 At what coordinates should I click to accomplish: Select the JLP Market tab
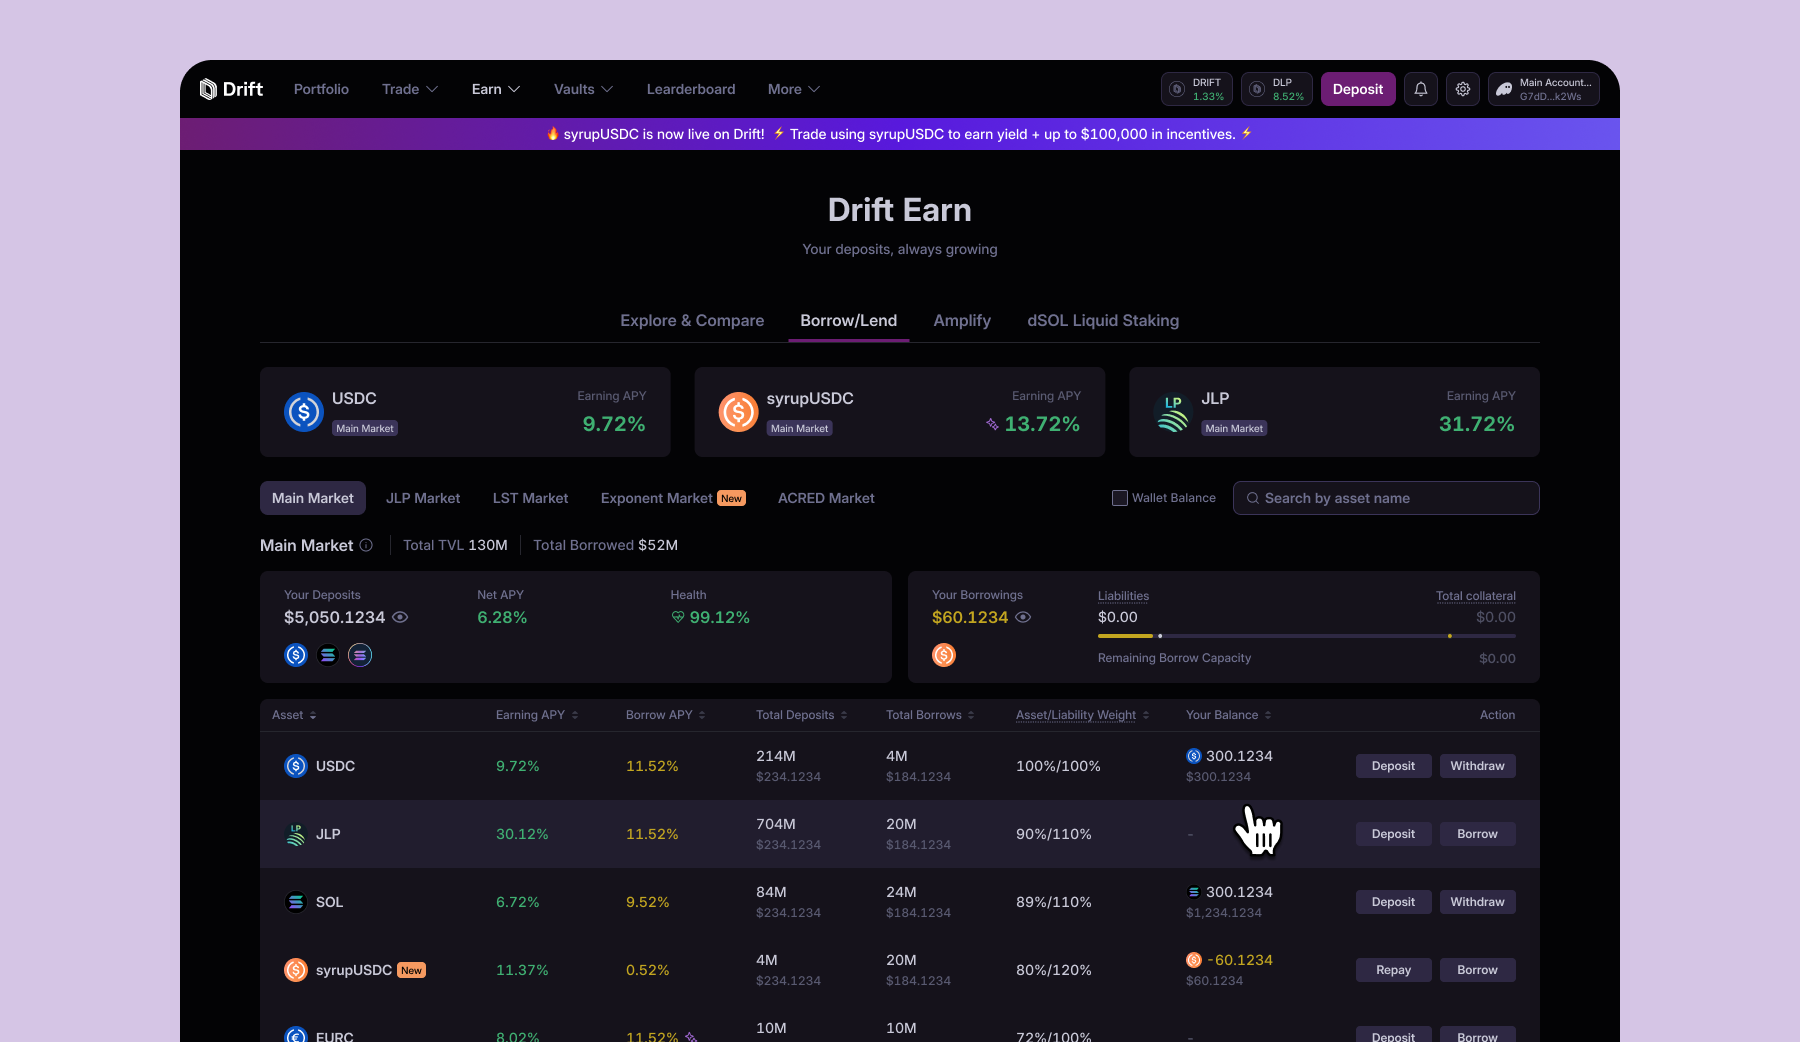click(x=423, y=498)
